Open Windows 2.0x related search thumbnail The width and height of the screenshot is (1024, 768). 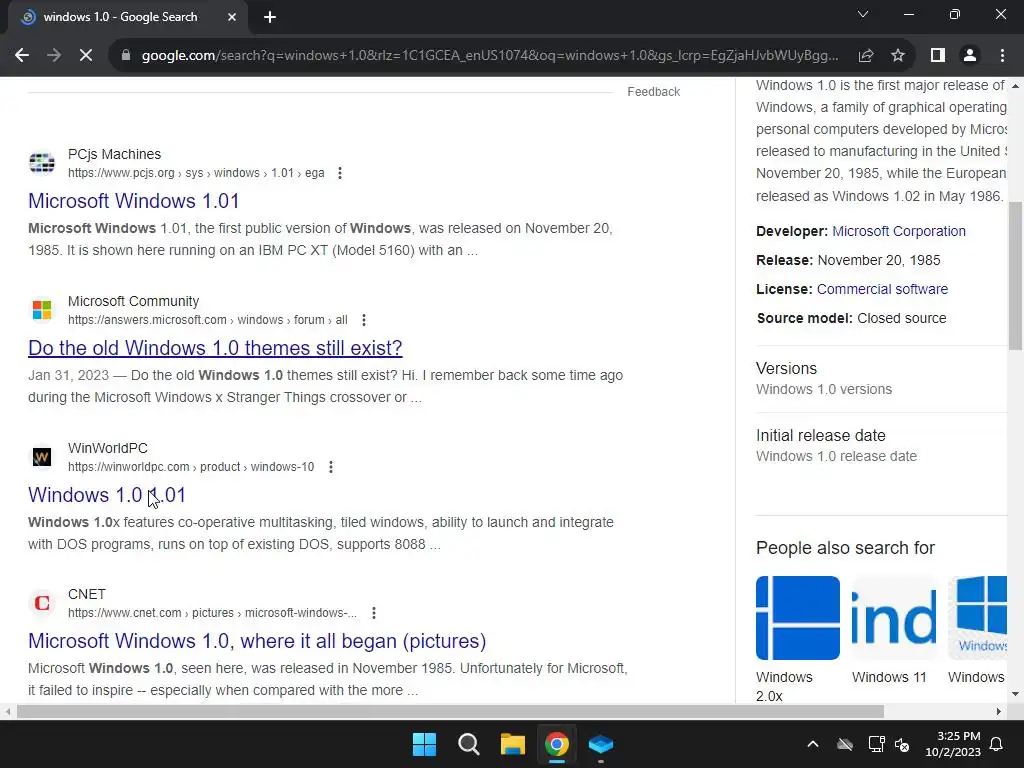[x=798, y=618]
